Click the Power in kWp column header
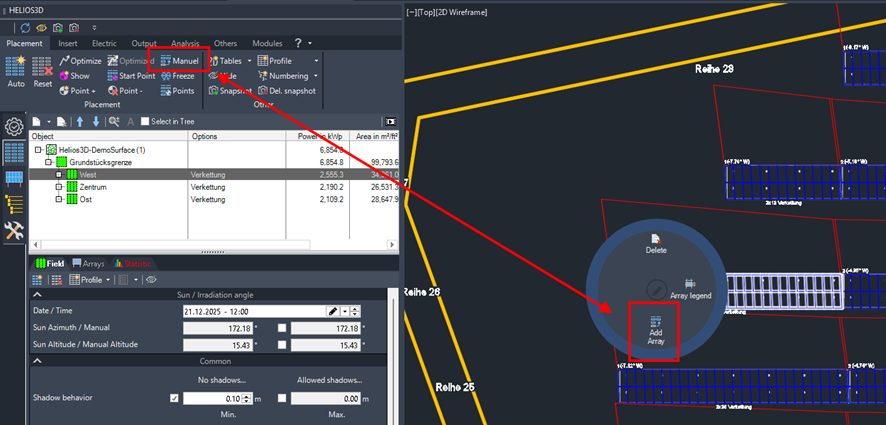 (x=320, y=136)
